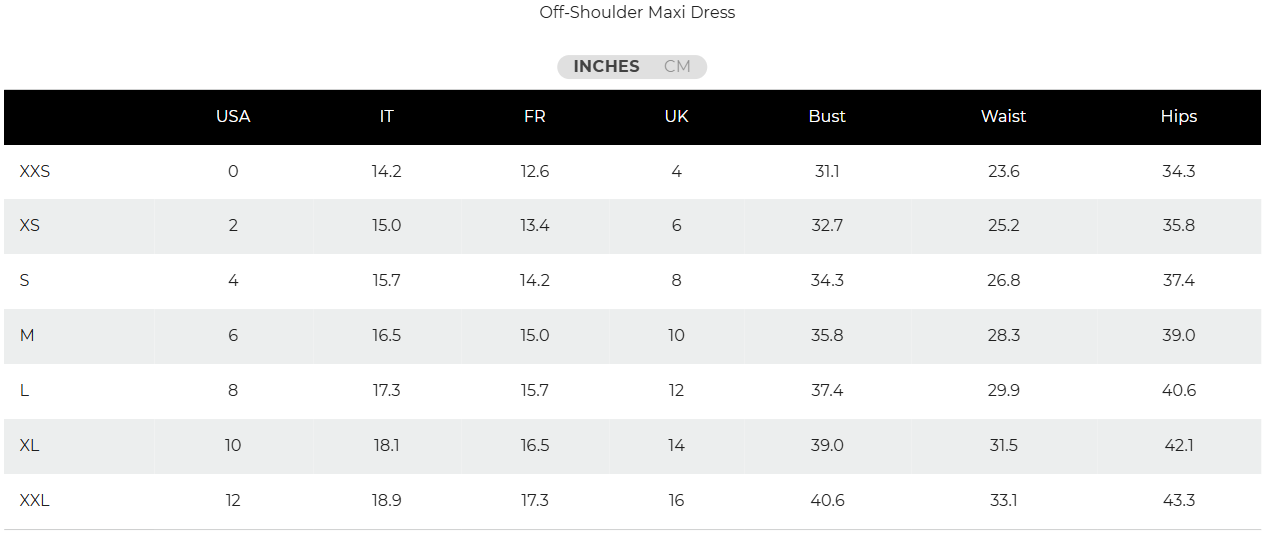Click the UK column header

[677, 117]
